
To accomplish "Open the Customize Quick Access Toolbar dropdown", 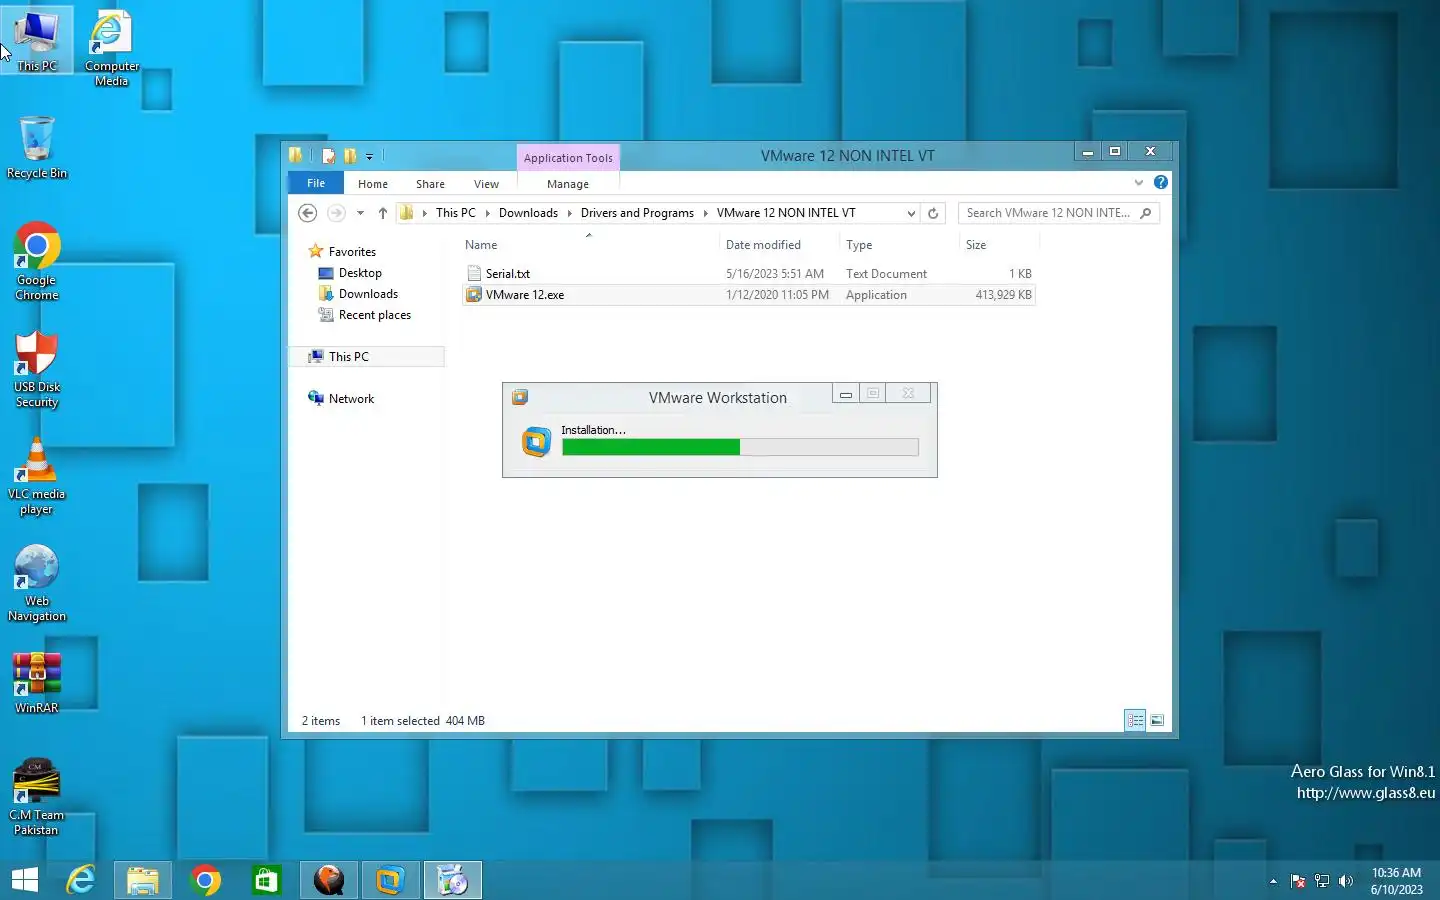I will (x=369, y=157).
